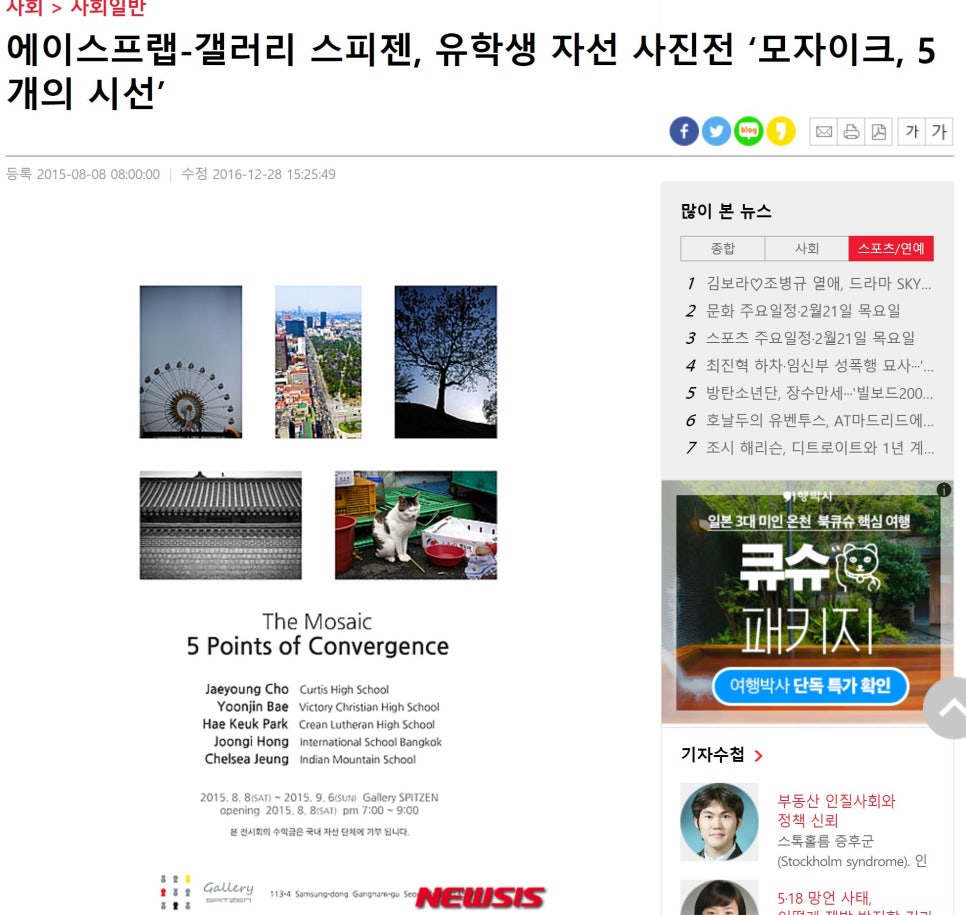Increase font size with large 가 button

click(x=939, y=132)
